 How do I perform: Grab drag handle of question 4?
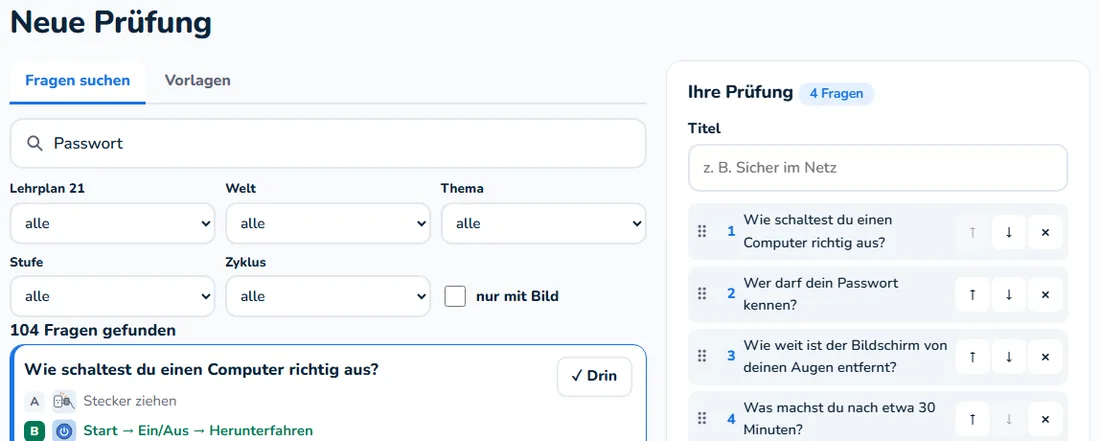[702, 419]
